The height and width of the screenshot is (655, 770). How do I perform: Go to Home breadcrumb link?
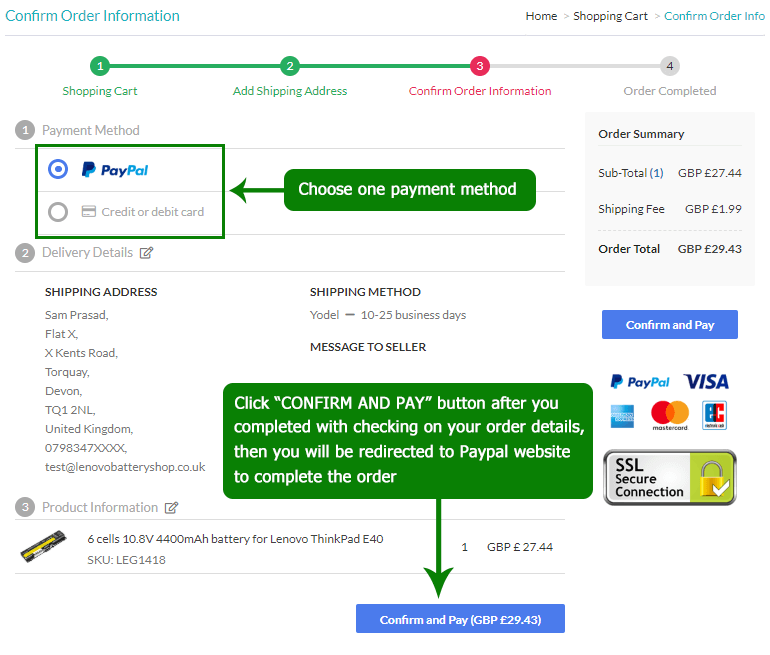(541, 16)
